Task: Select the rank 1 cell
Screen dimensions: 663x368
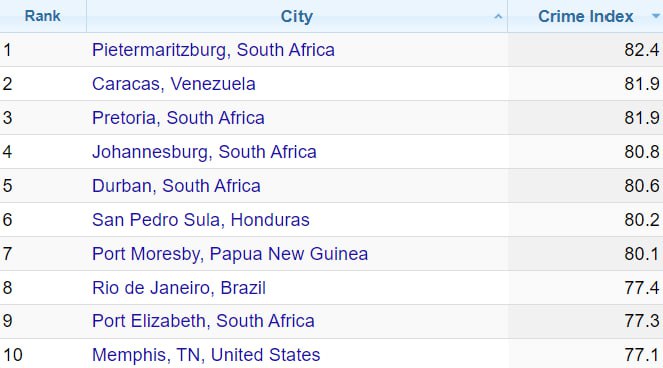Action: click(43, 50)
